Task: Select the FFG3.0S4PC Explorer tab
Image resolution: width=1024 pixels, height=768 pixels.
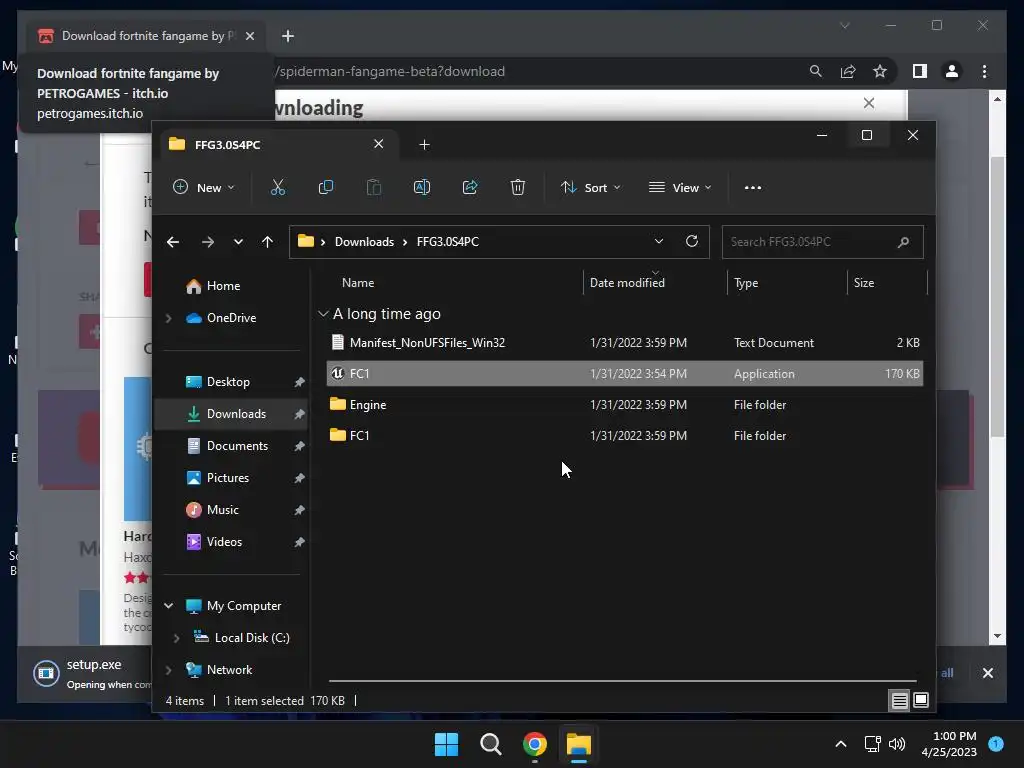Action: click(x=278, y=144)
